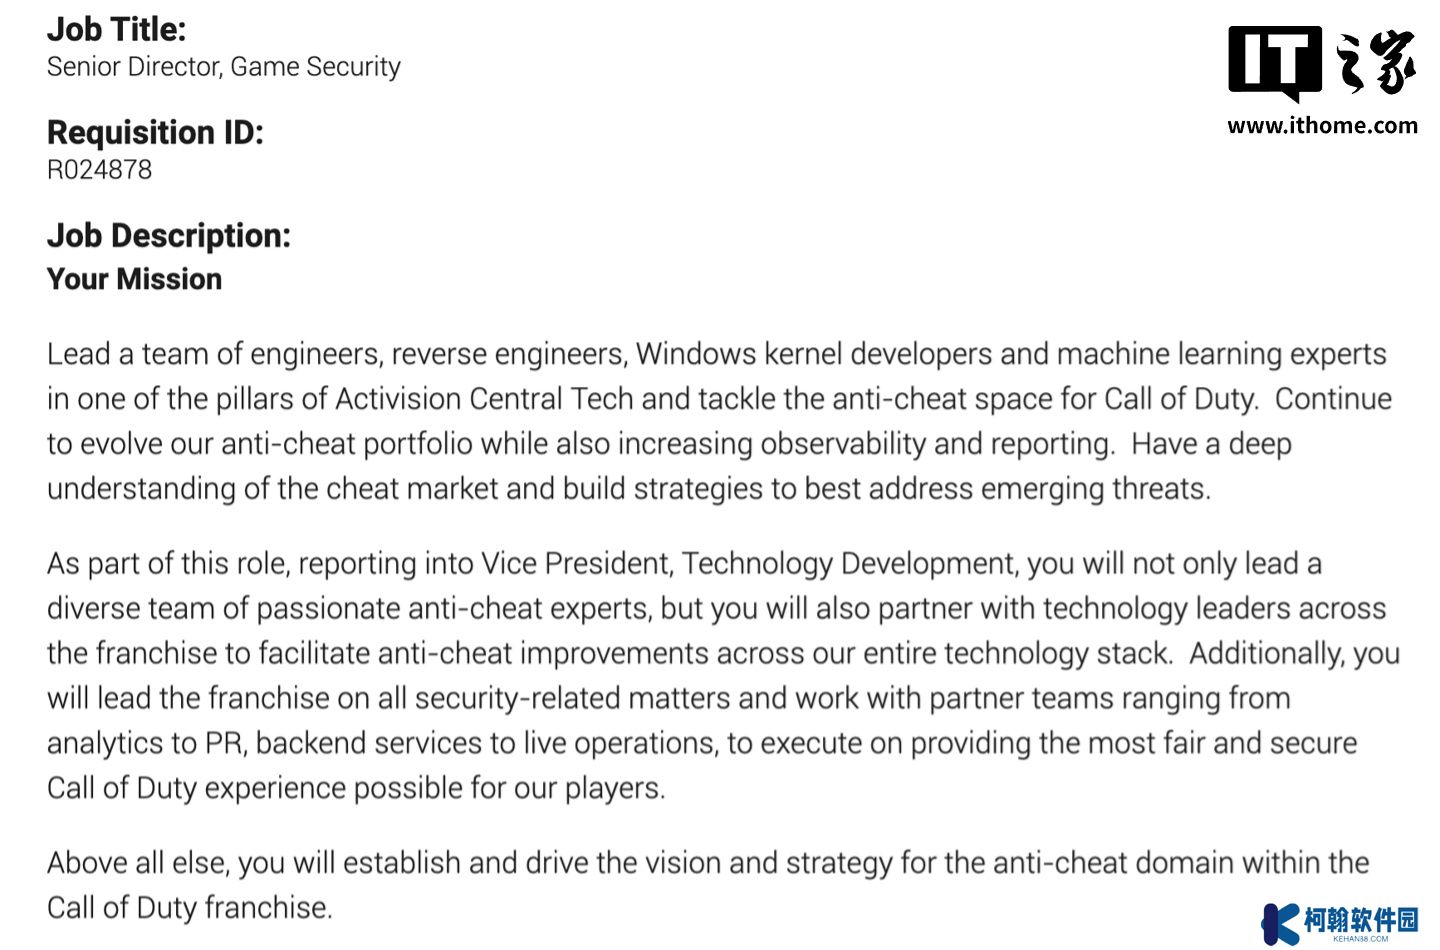Viewport: 1440px width, 950px height.
Task: Open the www.ithome.com link
Action: (1322, 126)
